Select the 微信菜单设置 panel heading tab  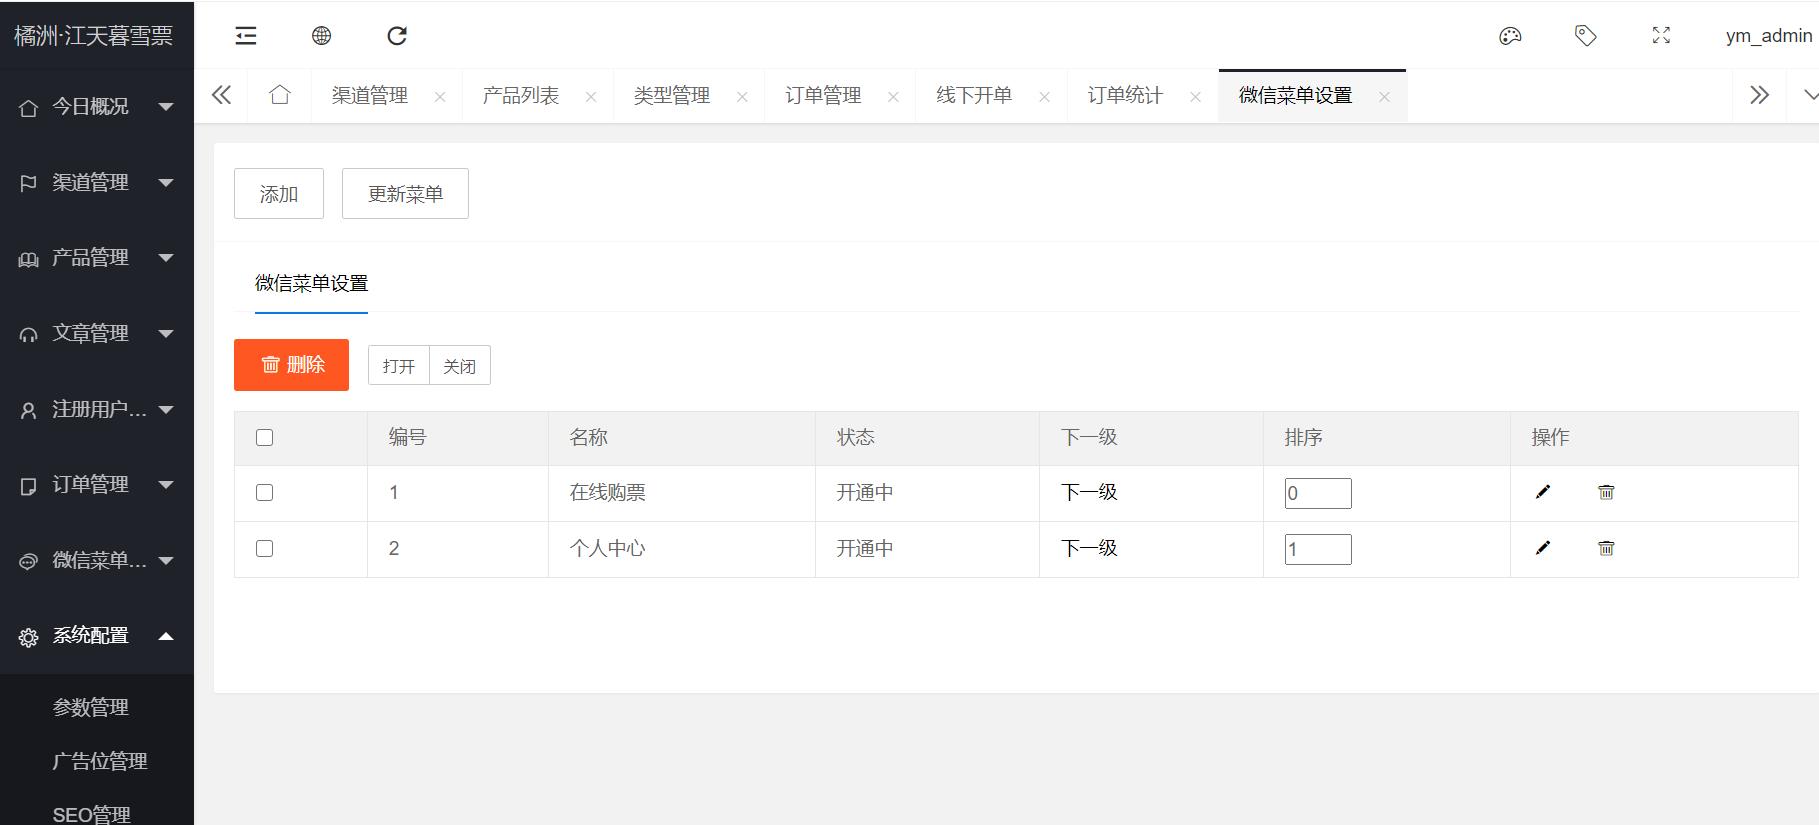tap(312, 283)
